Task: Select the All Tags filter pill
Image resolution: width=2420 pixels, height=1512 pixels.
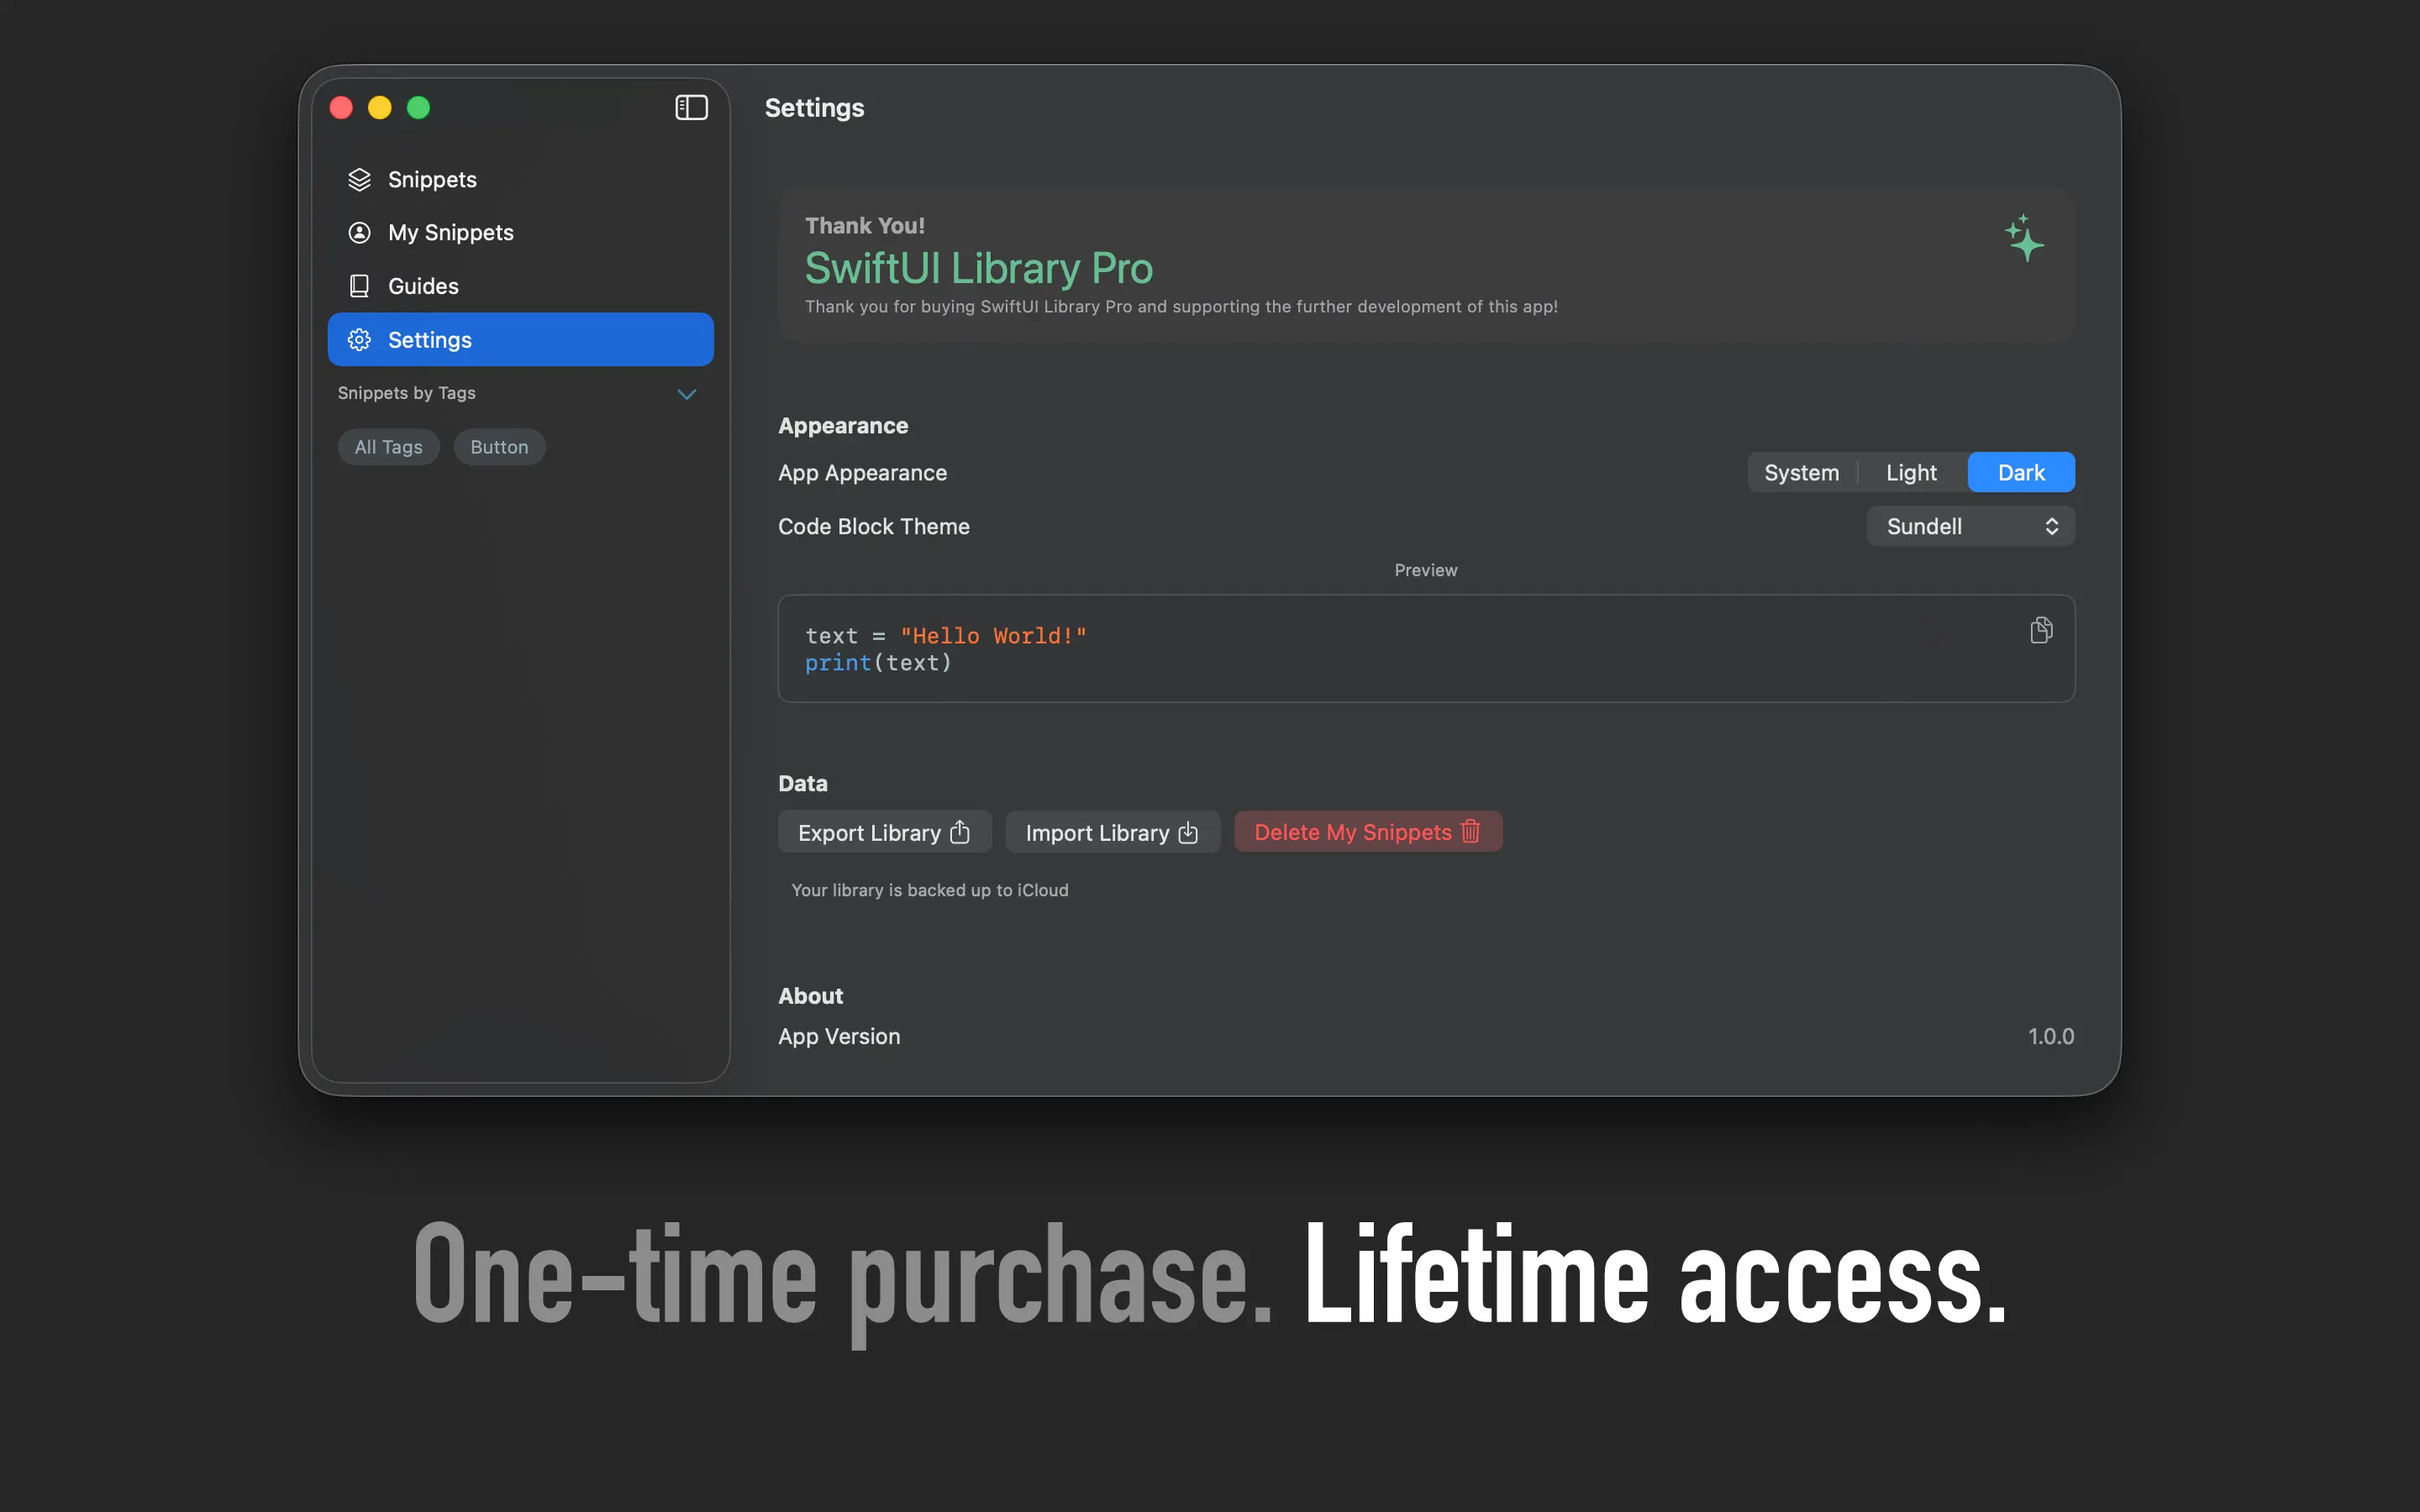Action: coord(388,446)
